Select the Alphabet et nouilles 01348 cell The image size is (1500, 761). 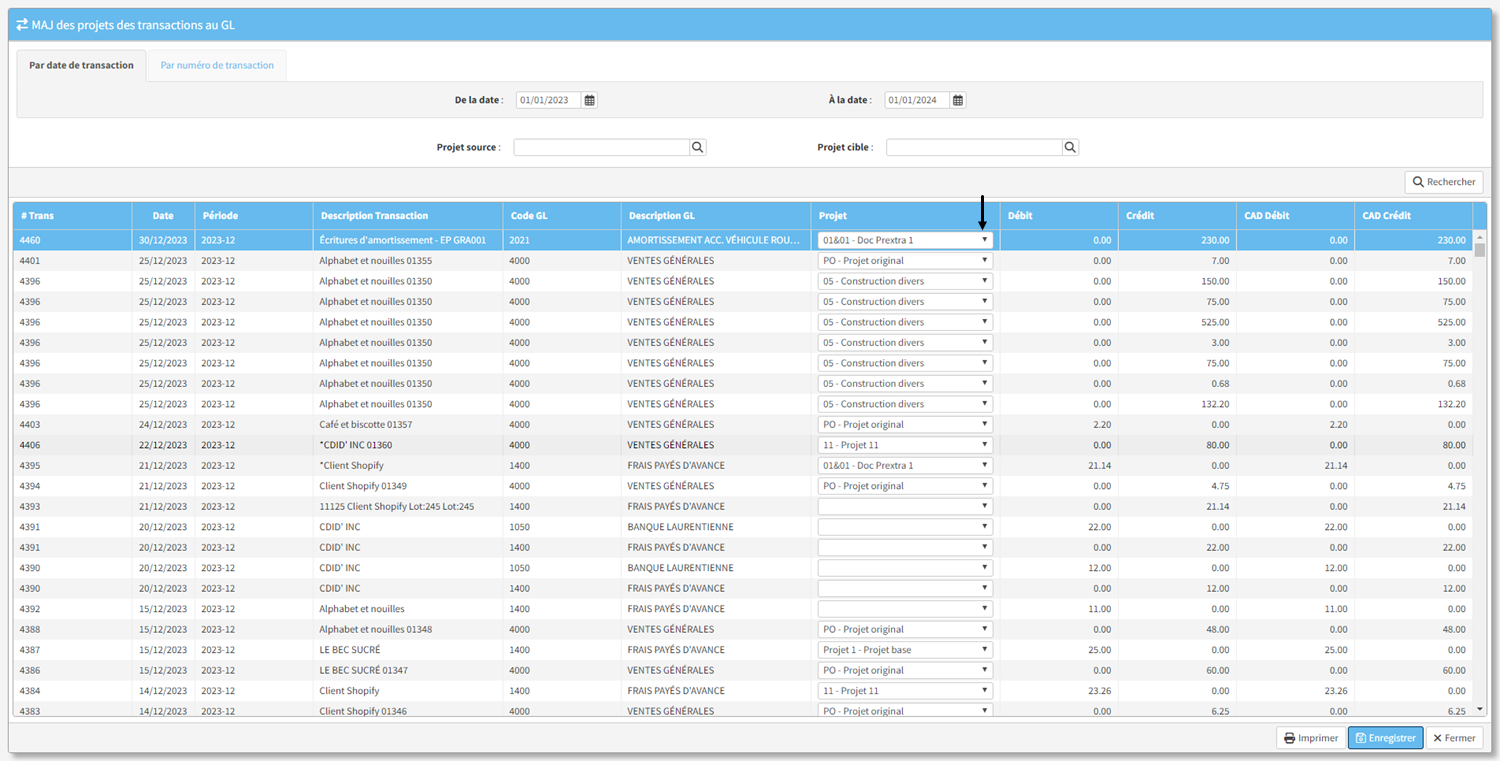tap(408, 629)
